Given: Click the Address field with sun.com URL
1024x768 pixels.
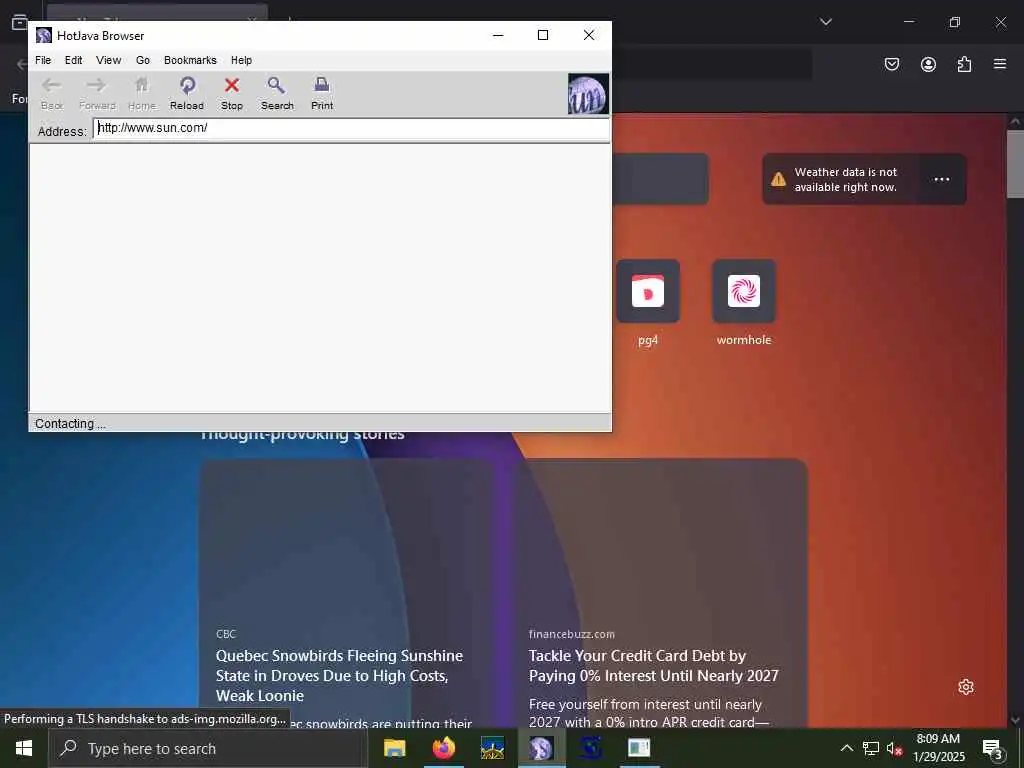Looking at the screenshot, I should [351, 129].
